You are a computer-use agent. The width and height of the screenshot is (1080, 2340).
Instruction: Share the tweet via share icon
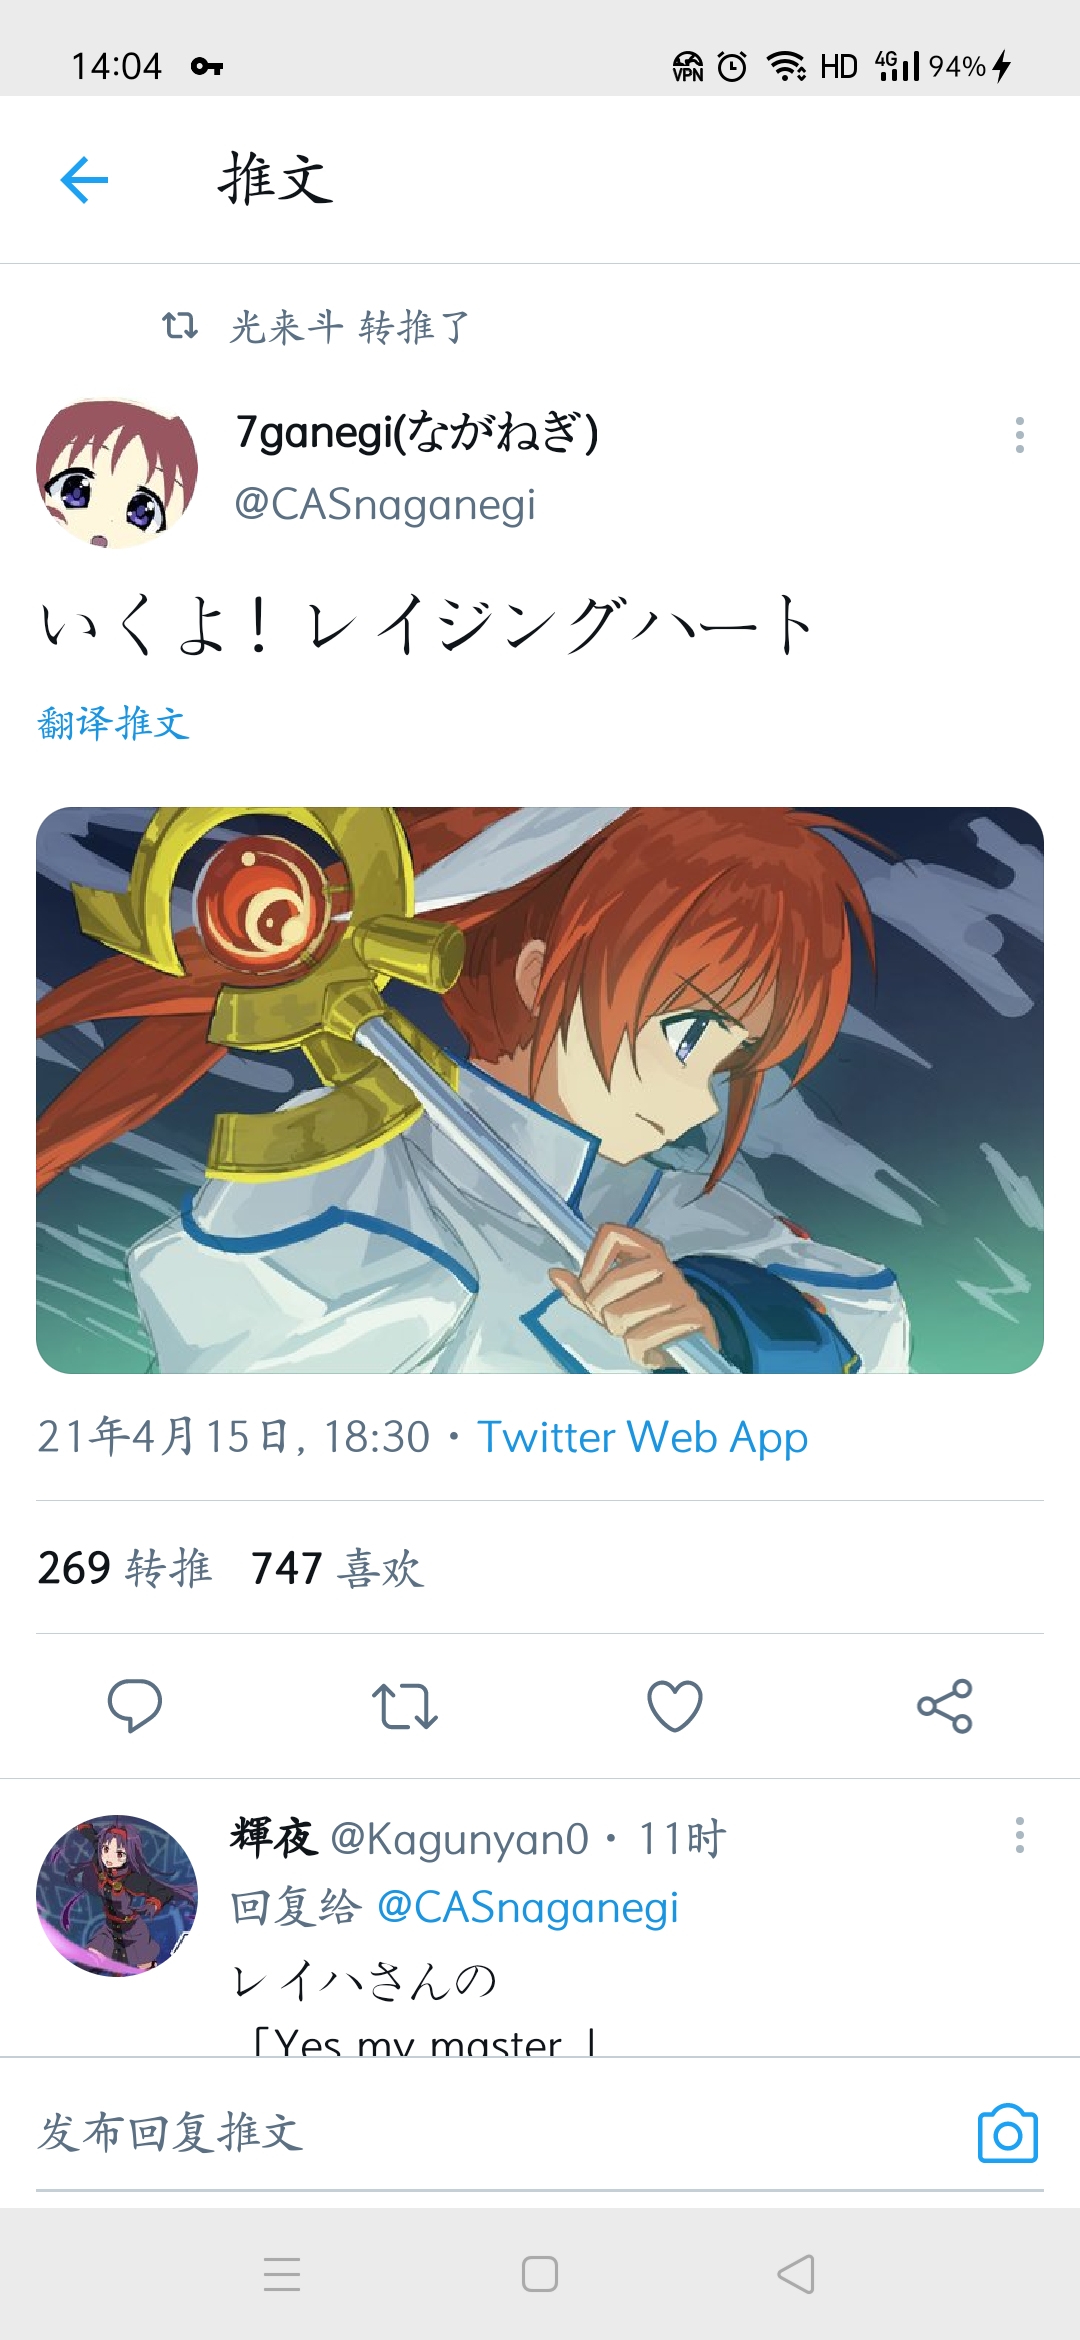click(x=945, y=1706)
